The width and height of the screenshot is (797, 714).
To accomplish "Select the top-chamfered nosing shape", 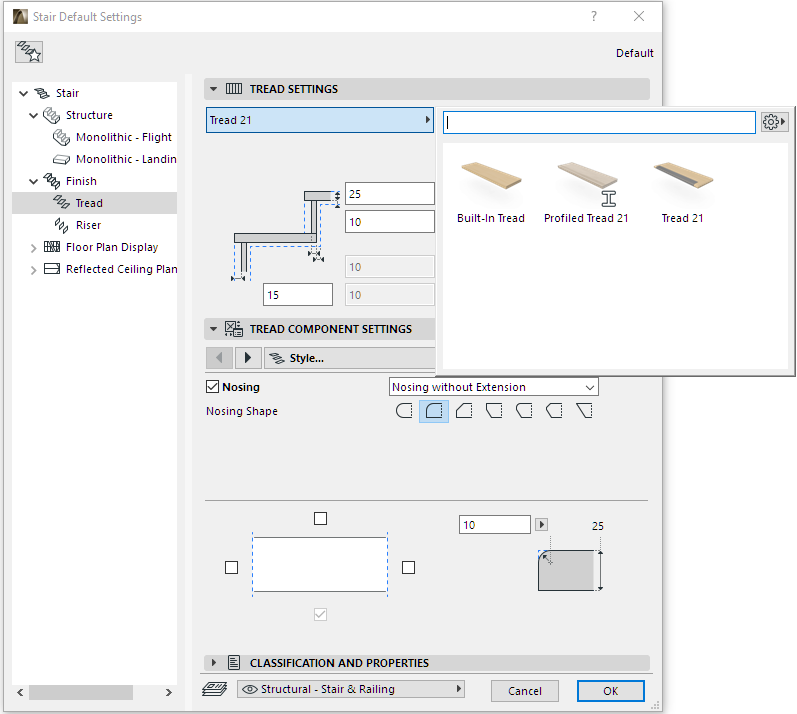I will tap(464, 411).
